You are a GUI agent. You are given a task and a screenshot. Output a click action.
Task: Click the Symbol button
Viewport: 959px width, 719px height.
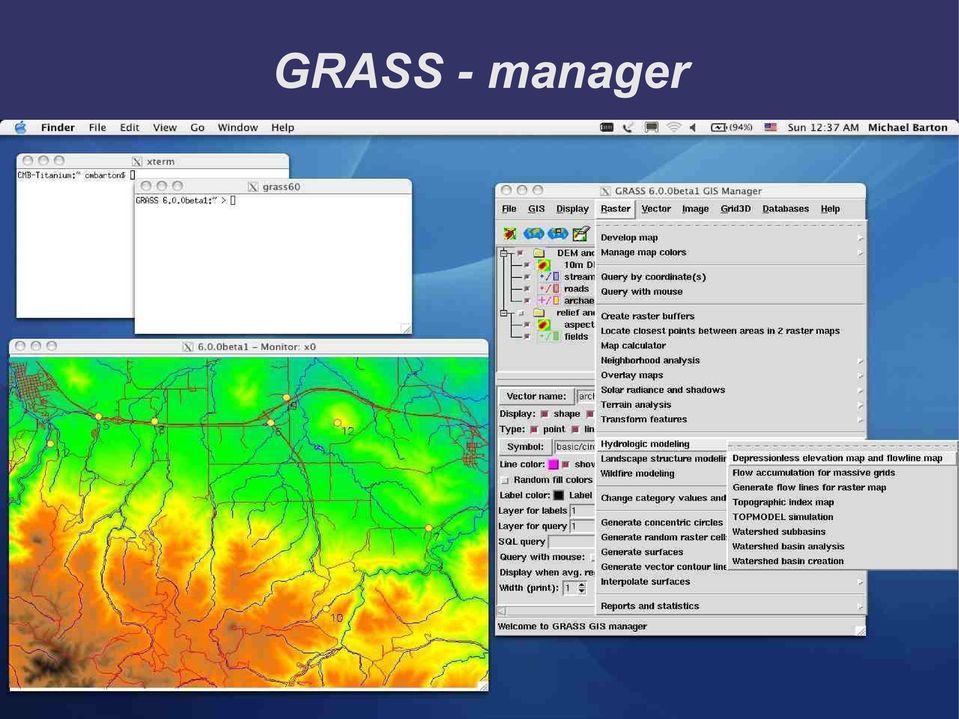click(x=525, y=447)
